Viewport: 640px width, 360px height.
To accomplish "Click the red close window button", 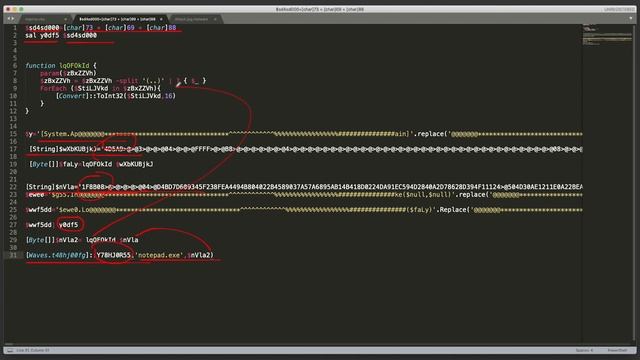I will click(8, 9).
